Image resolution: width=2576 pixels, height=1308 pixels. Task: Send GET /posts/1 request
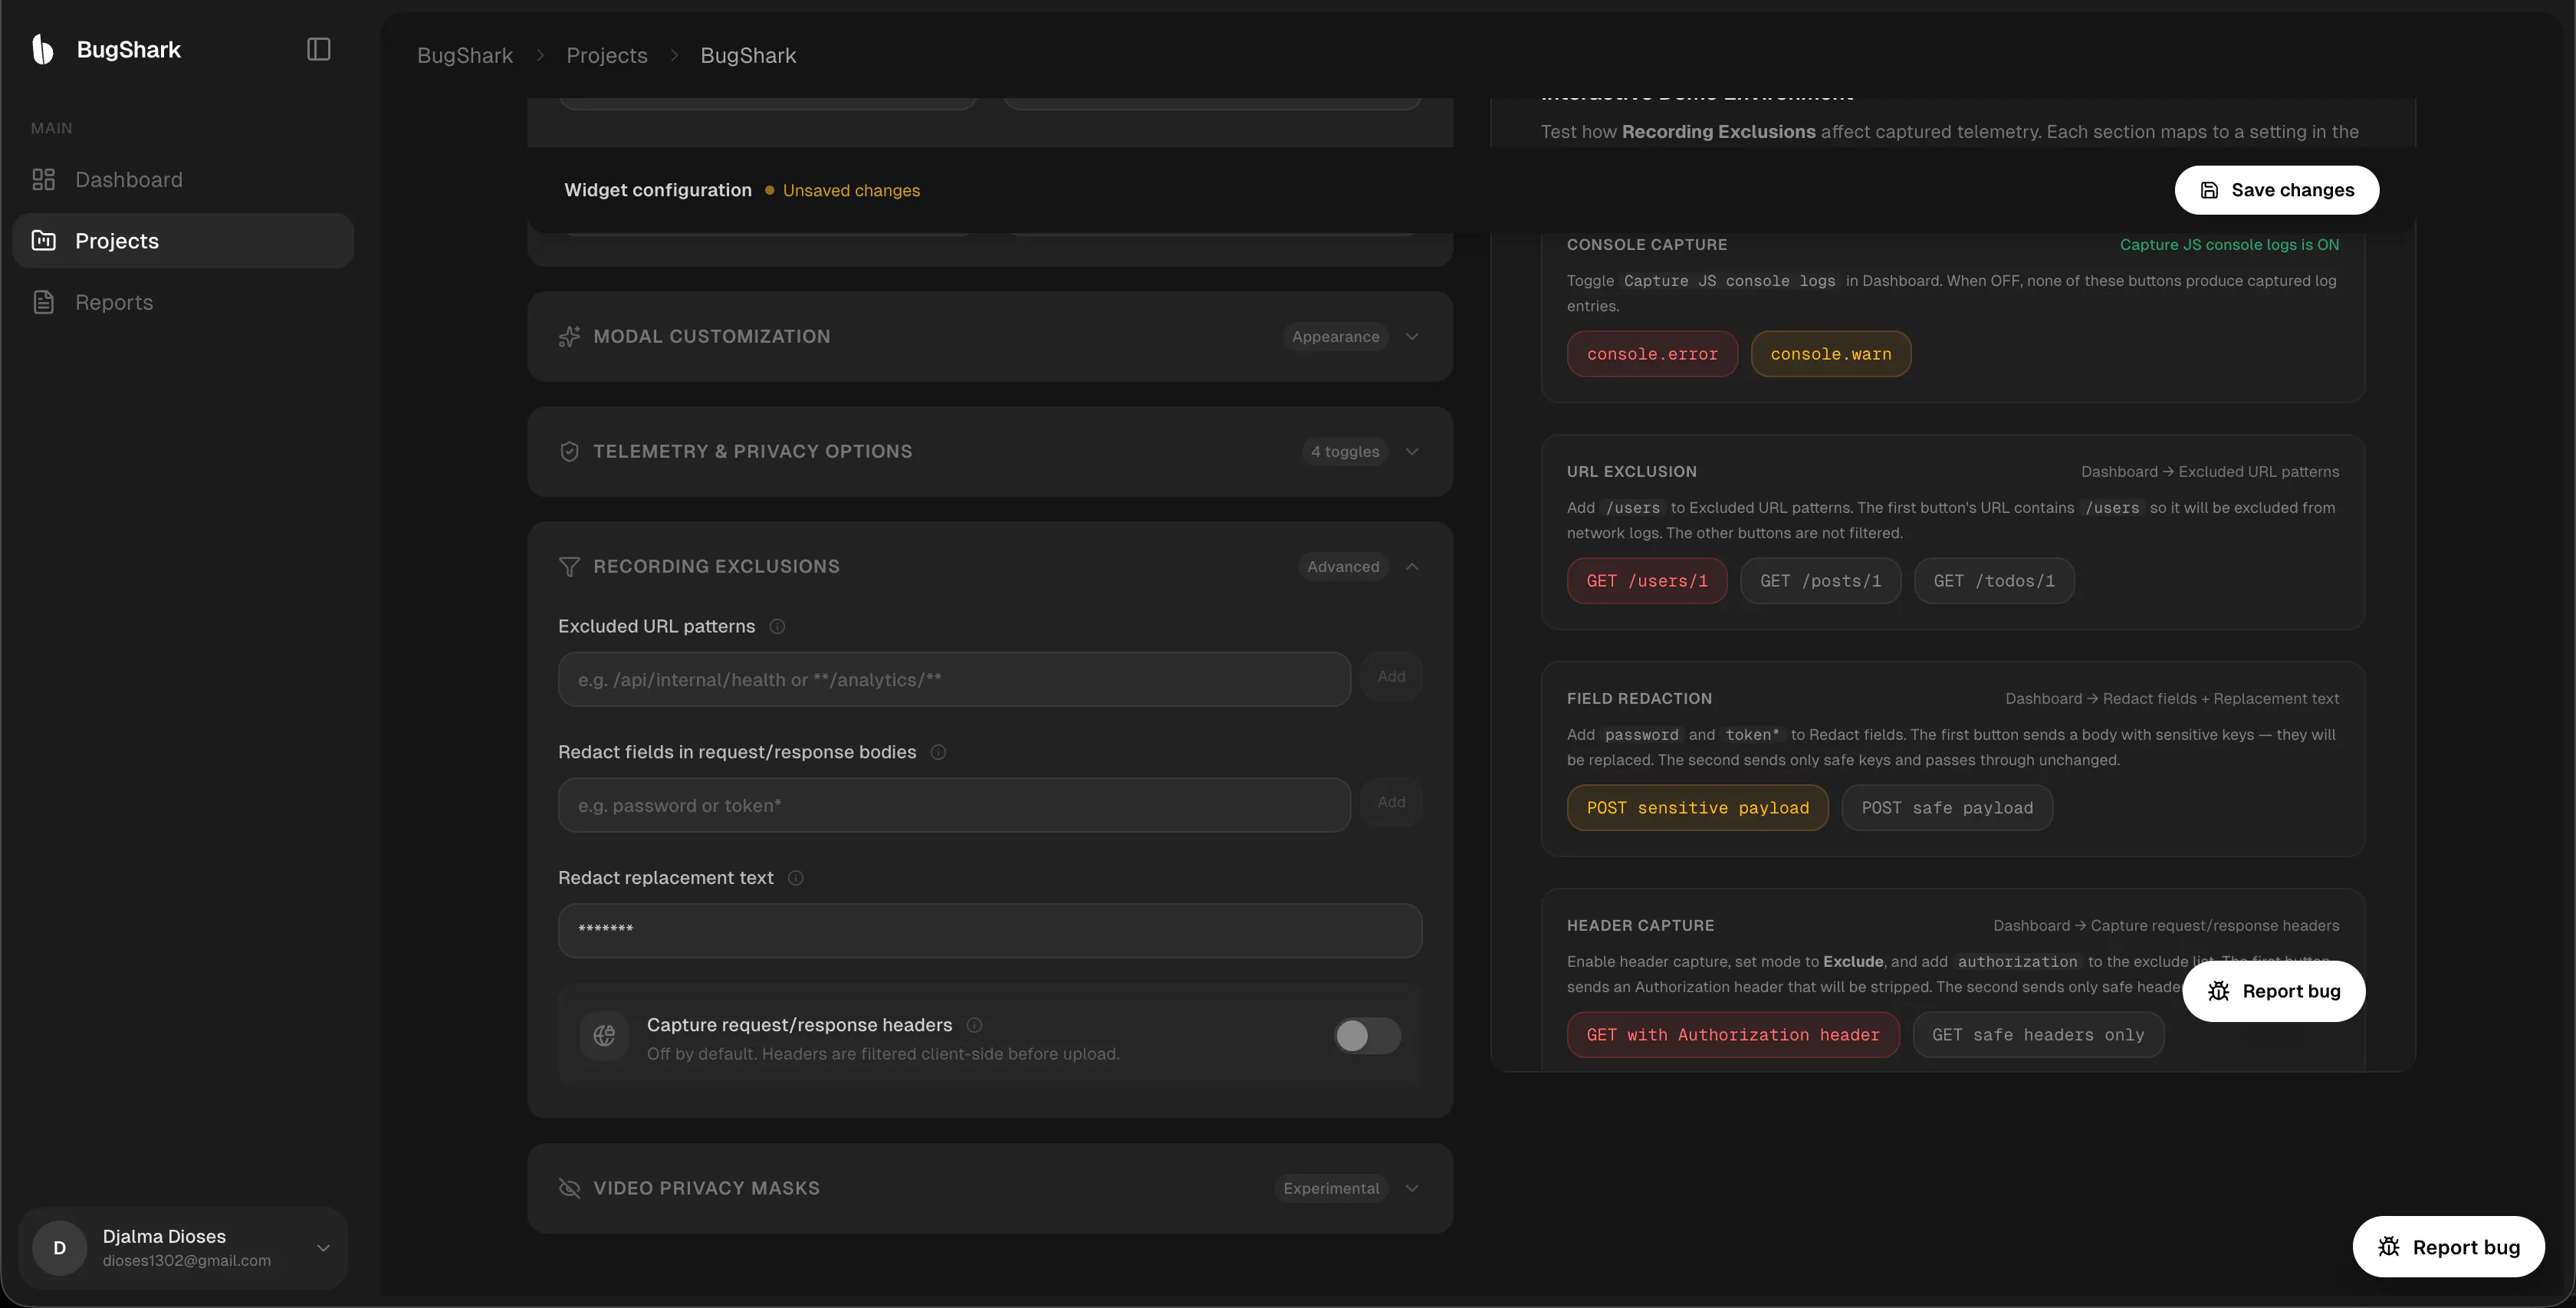tap(1820, 581)
